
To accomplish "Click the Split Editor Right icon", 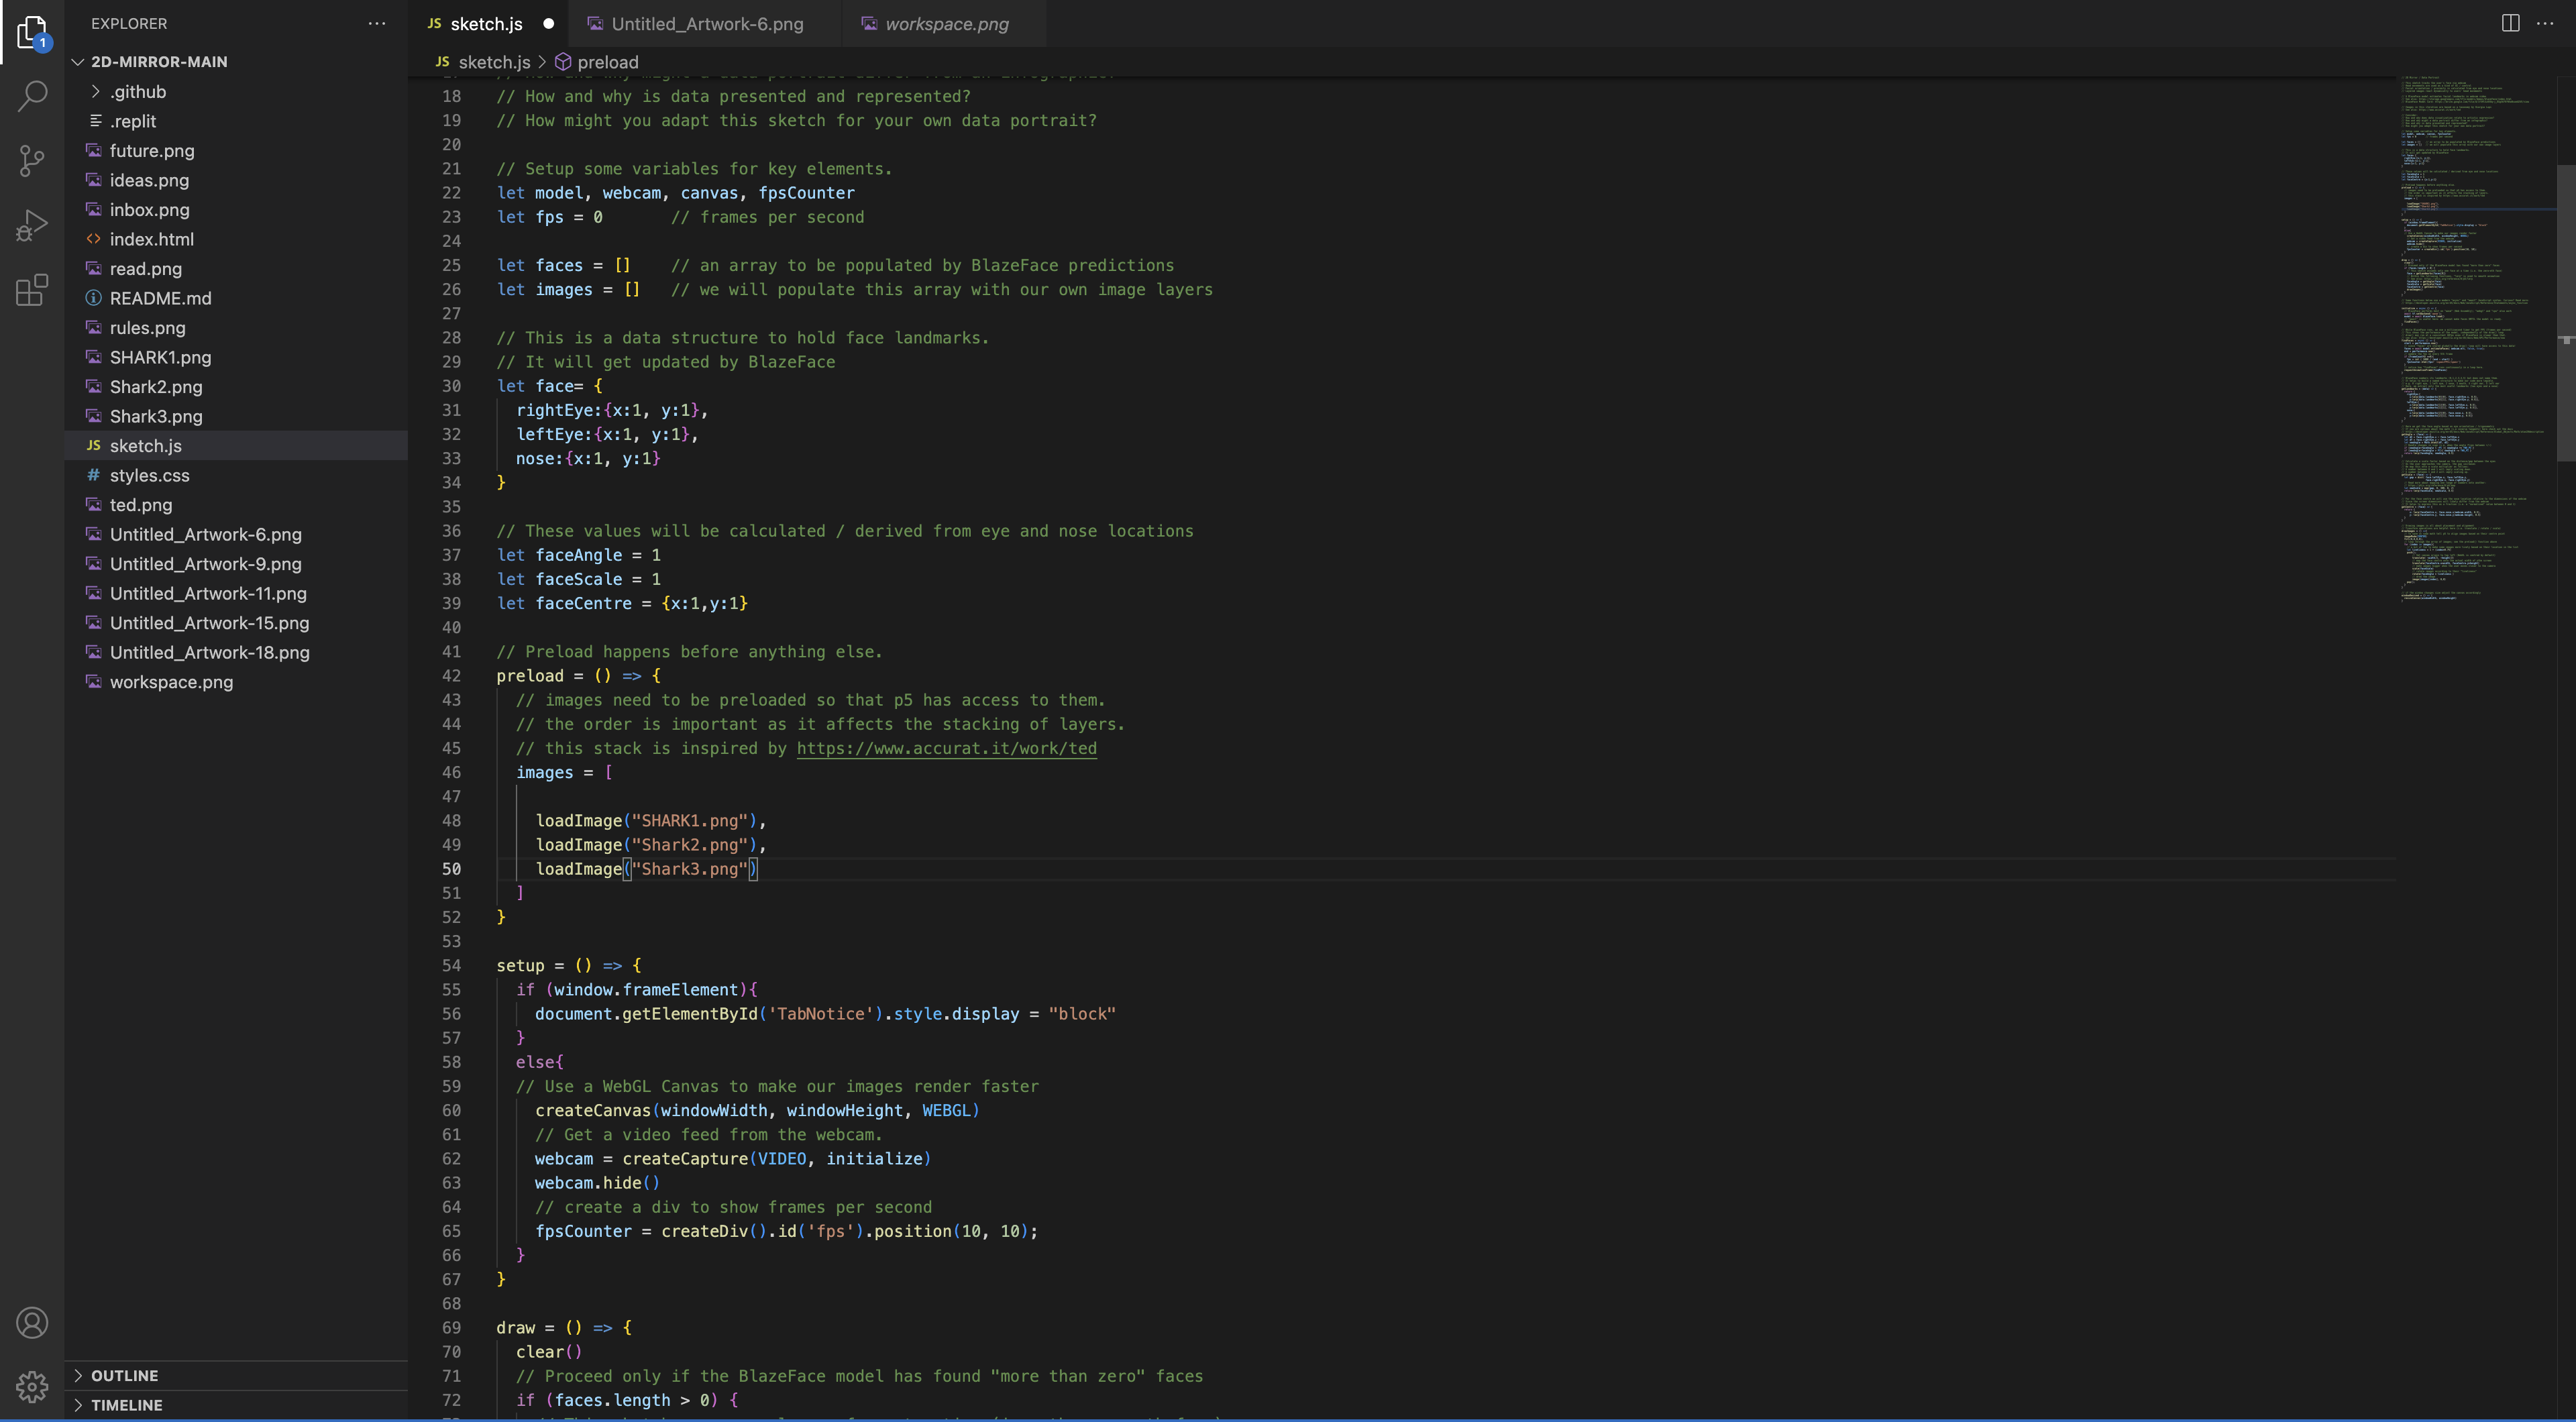I will tap(2510, 23).
